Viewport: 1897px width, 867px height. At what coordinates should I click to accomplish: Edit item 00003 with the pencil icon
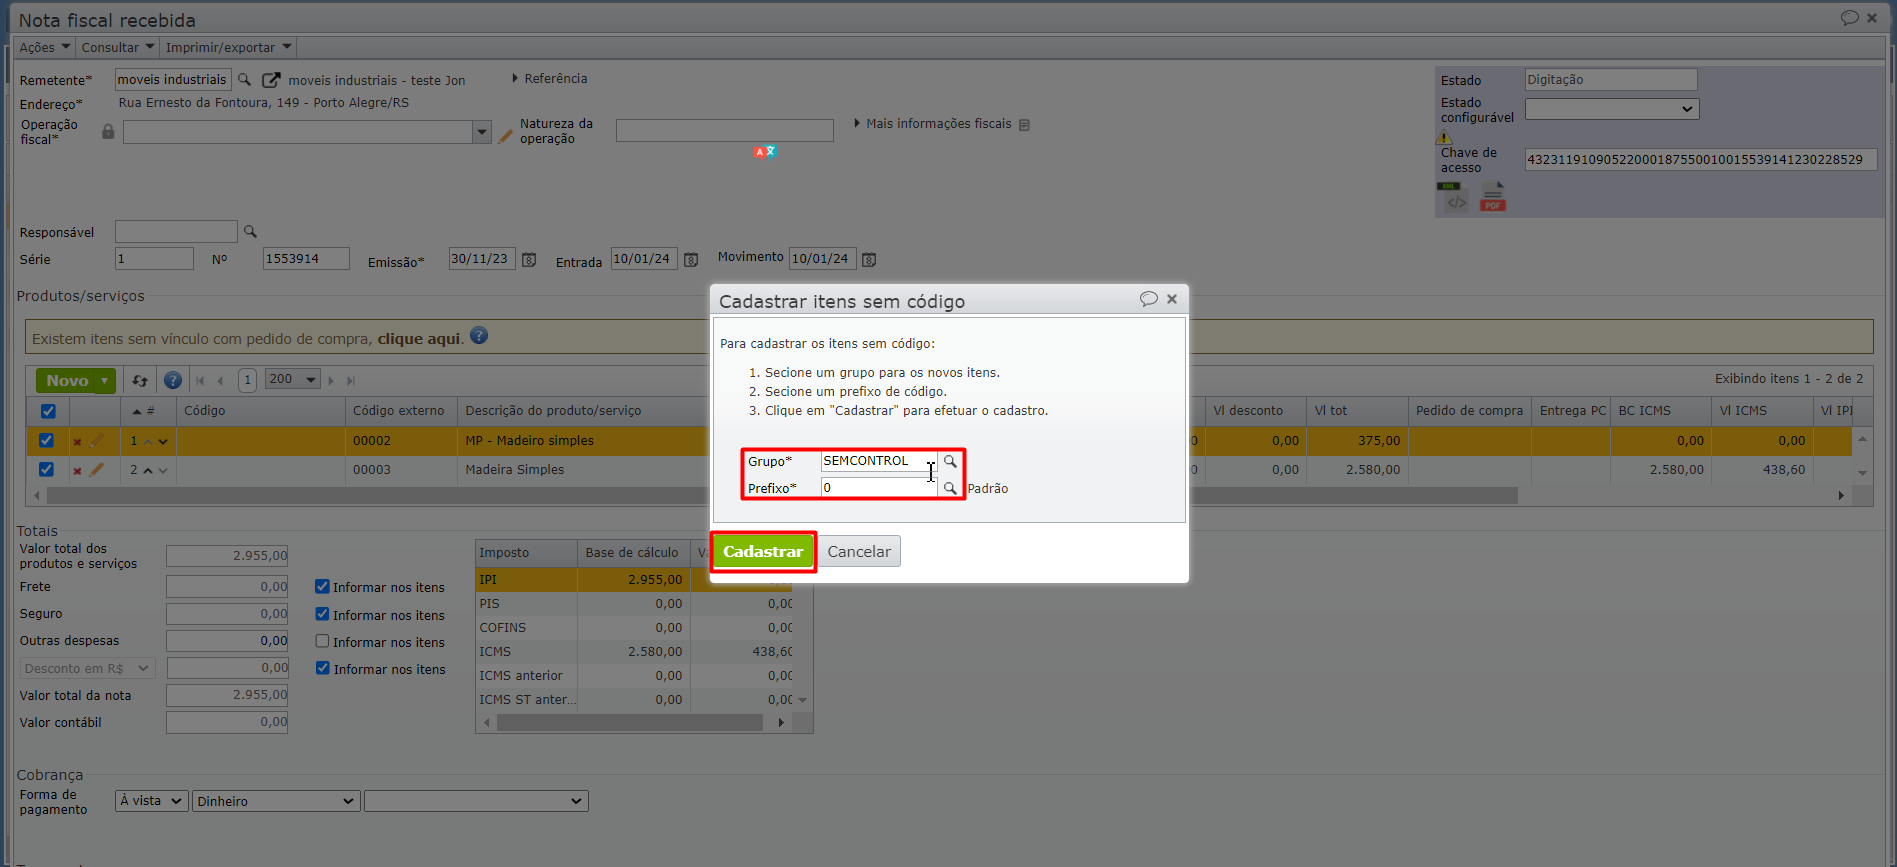97,469
